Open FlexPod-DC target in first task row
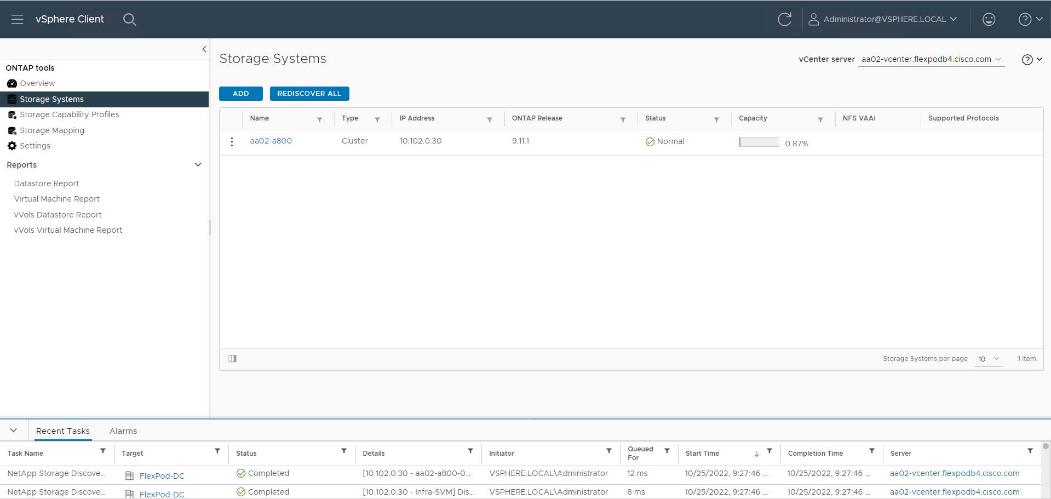Viewport: 1051px width, 499px height. click(x=162, y=476)
